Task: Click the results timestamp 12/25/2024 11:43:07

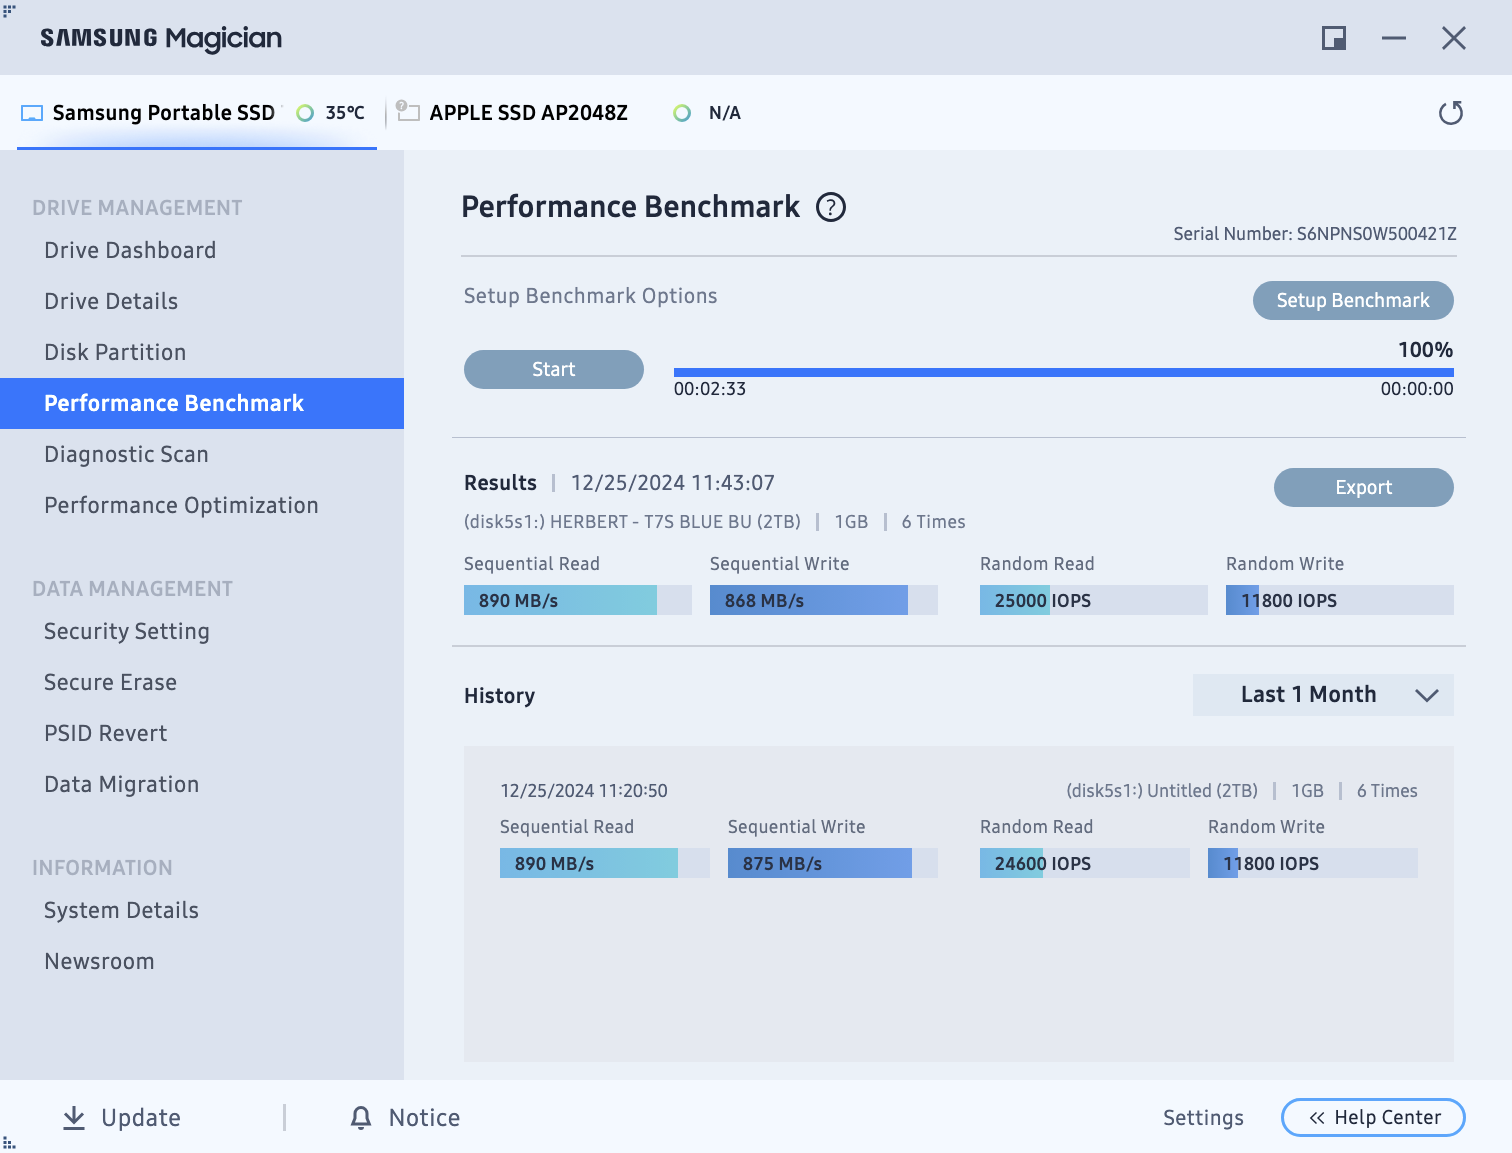Action: coord(673,483)
